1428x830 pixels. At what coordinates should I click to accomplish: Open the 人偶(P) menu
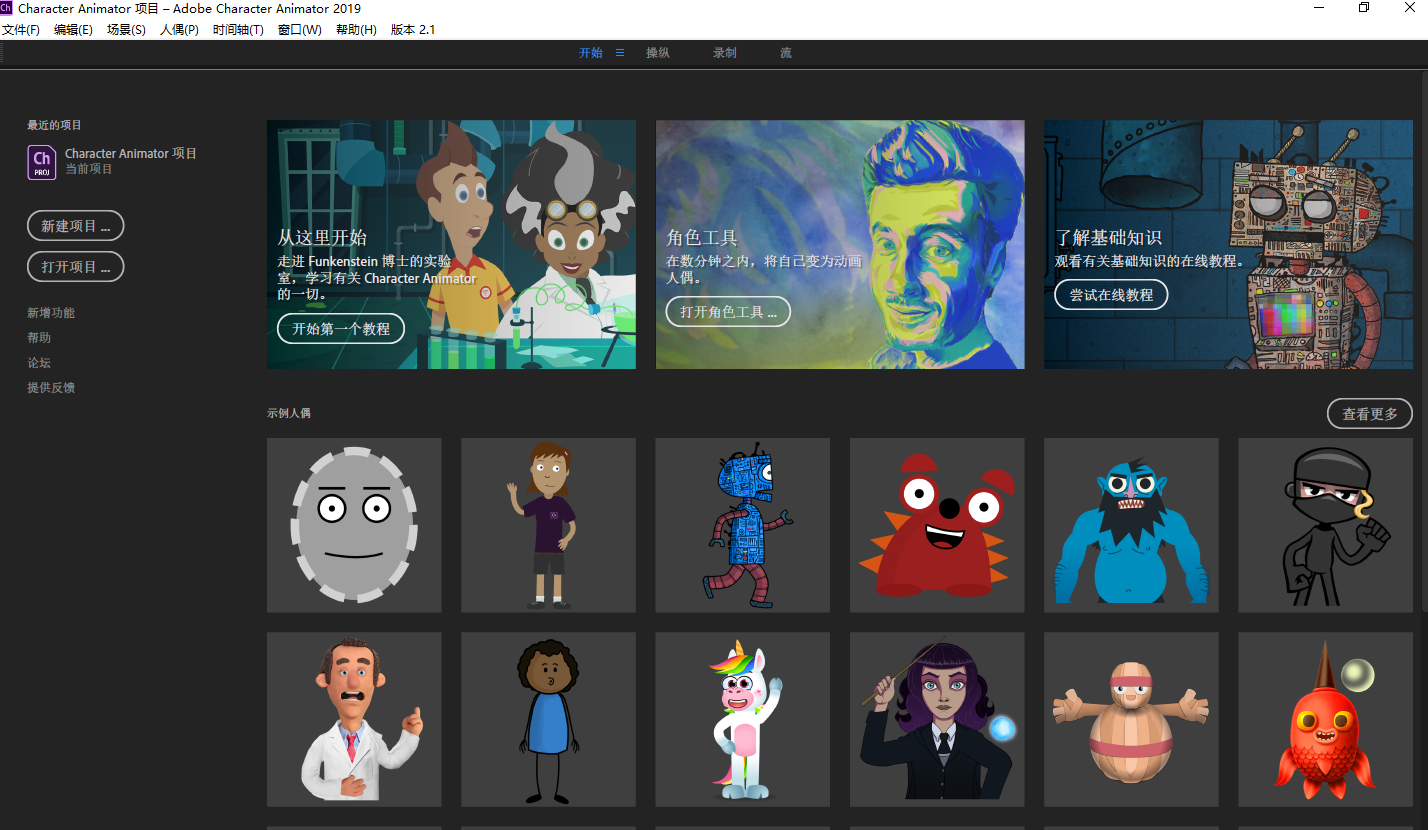coord(179,29)
